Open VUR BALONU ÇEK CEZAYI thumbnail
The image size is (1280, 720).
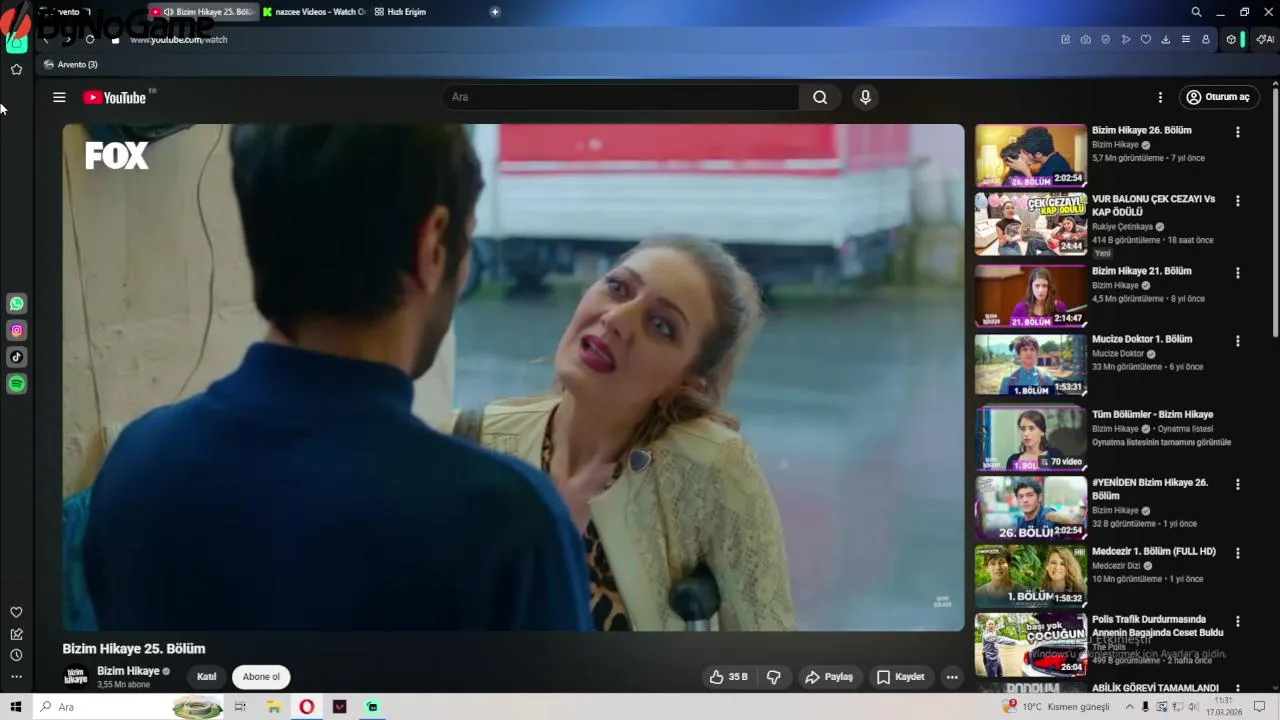coord(1031,224)
